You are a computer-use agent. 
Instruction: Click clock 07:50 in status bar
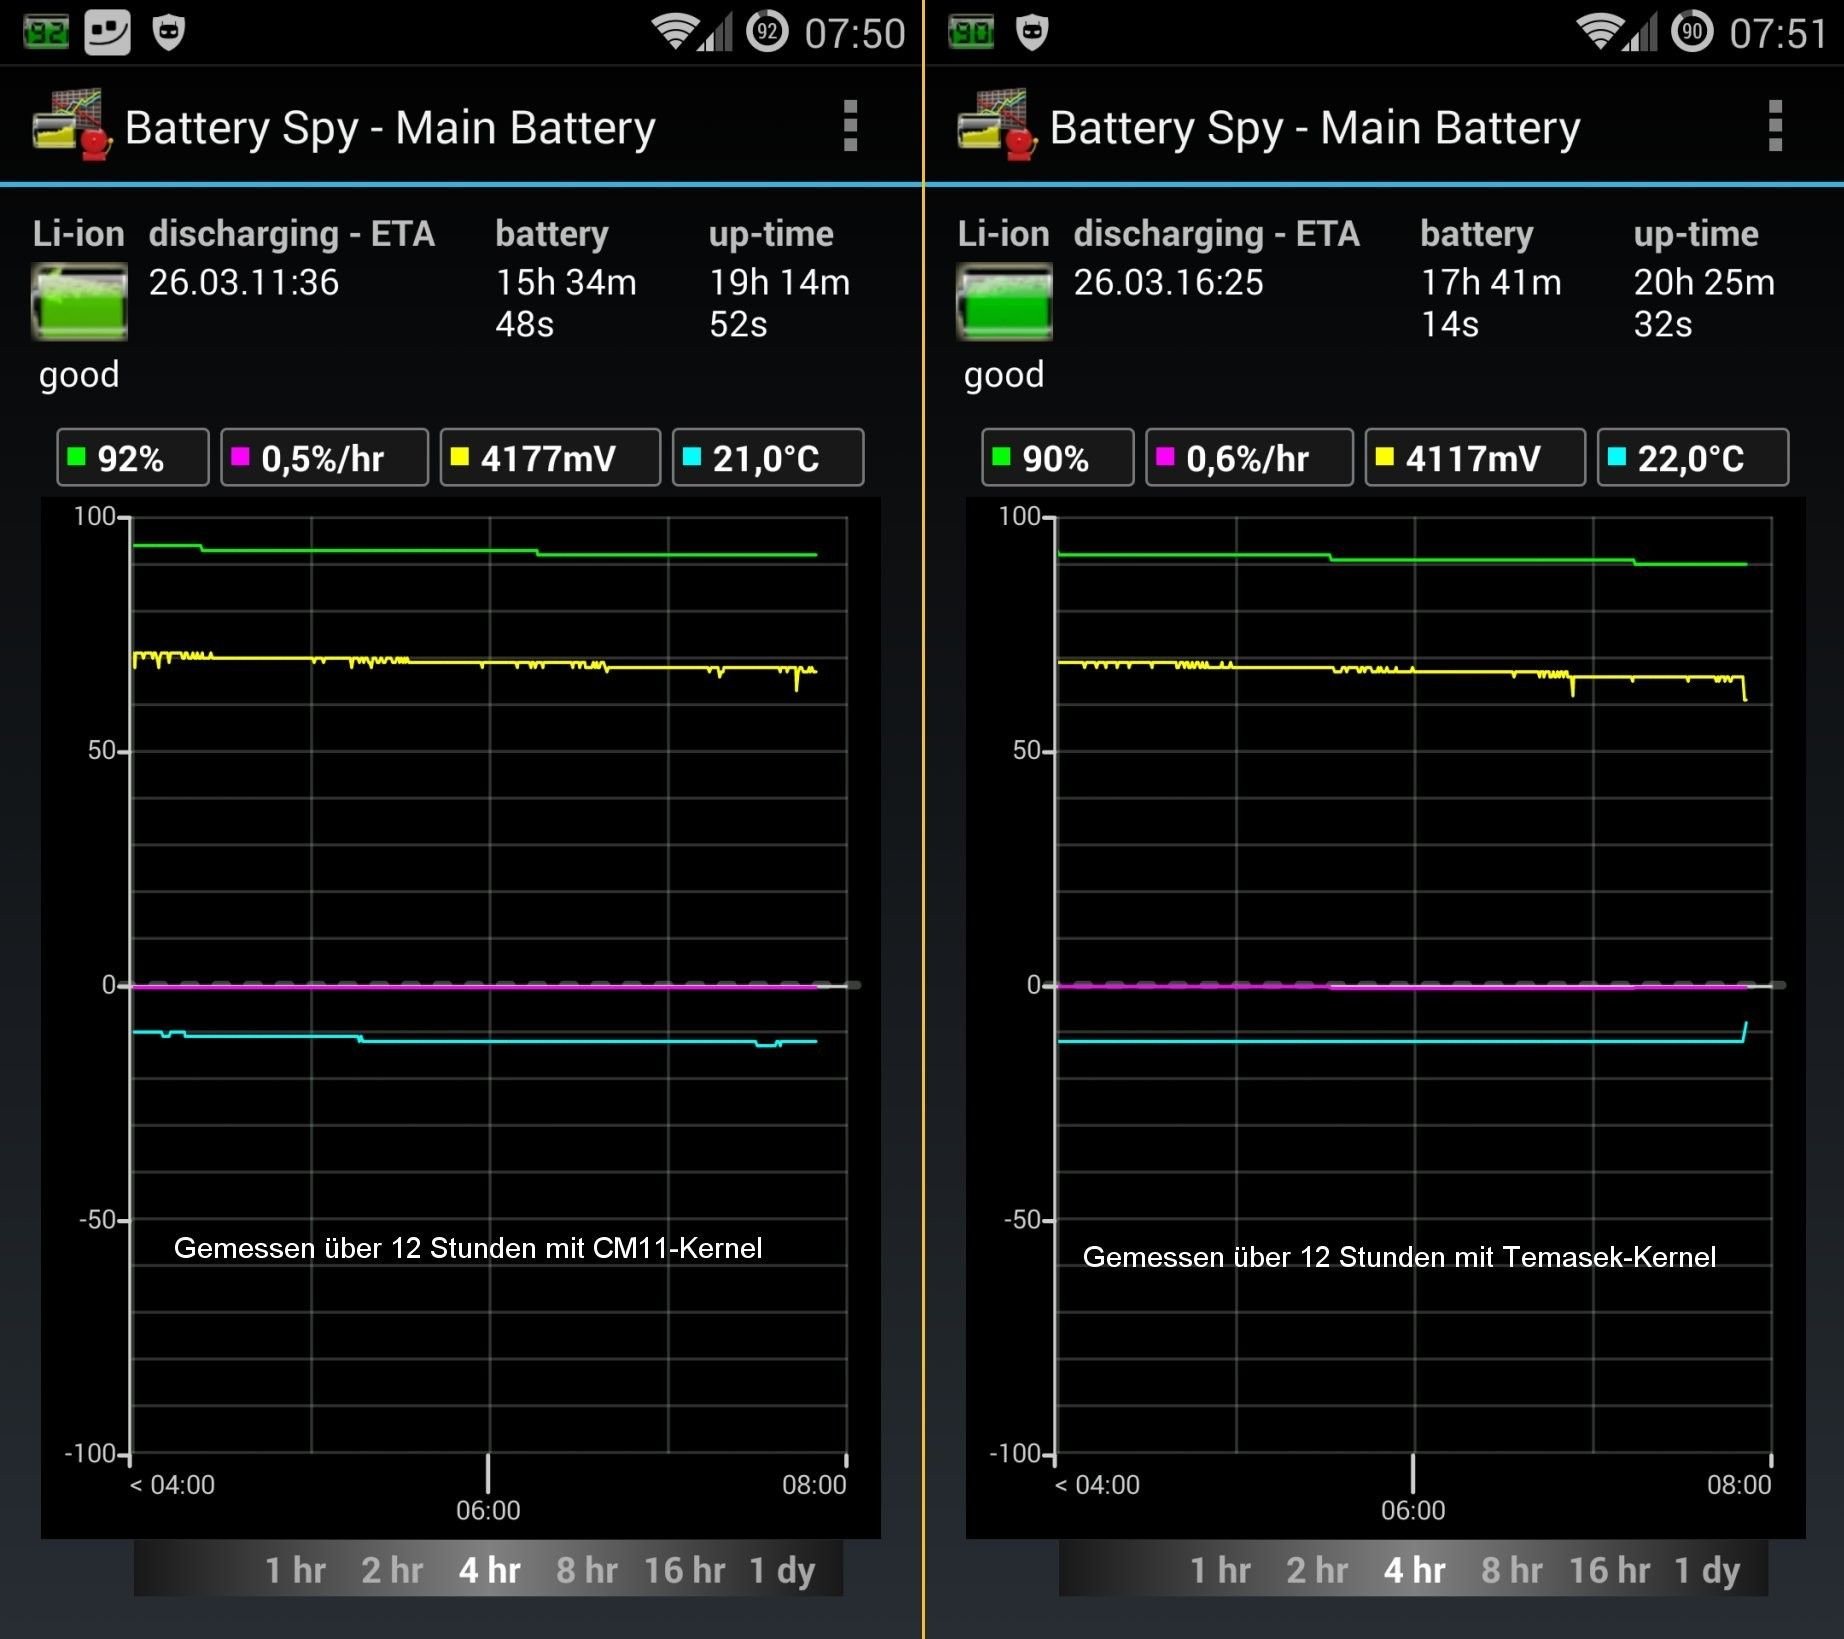(855, 33)
